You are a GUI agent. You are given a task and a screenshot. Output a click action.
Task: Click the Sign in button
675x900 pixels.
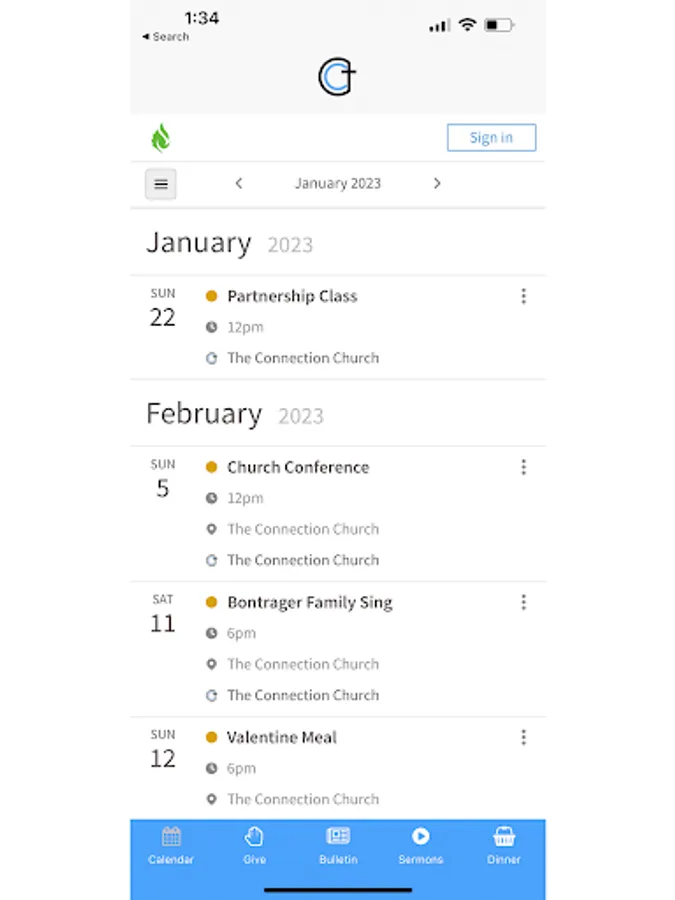491,138
